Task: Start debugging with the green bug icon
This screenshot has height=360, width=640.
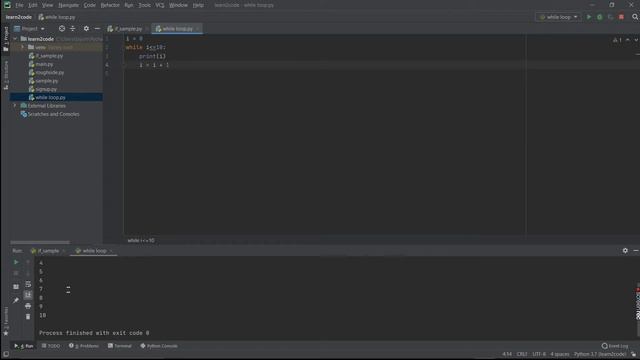Action: 600,17
